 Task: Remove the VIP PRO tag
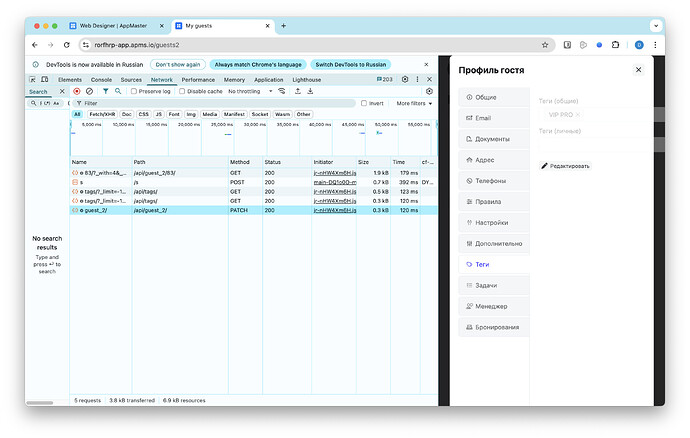click(578, 114)
